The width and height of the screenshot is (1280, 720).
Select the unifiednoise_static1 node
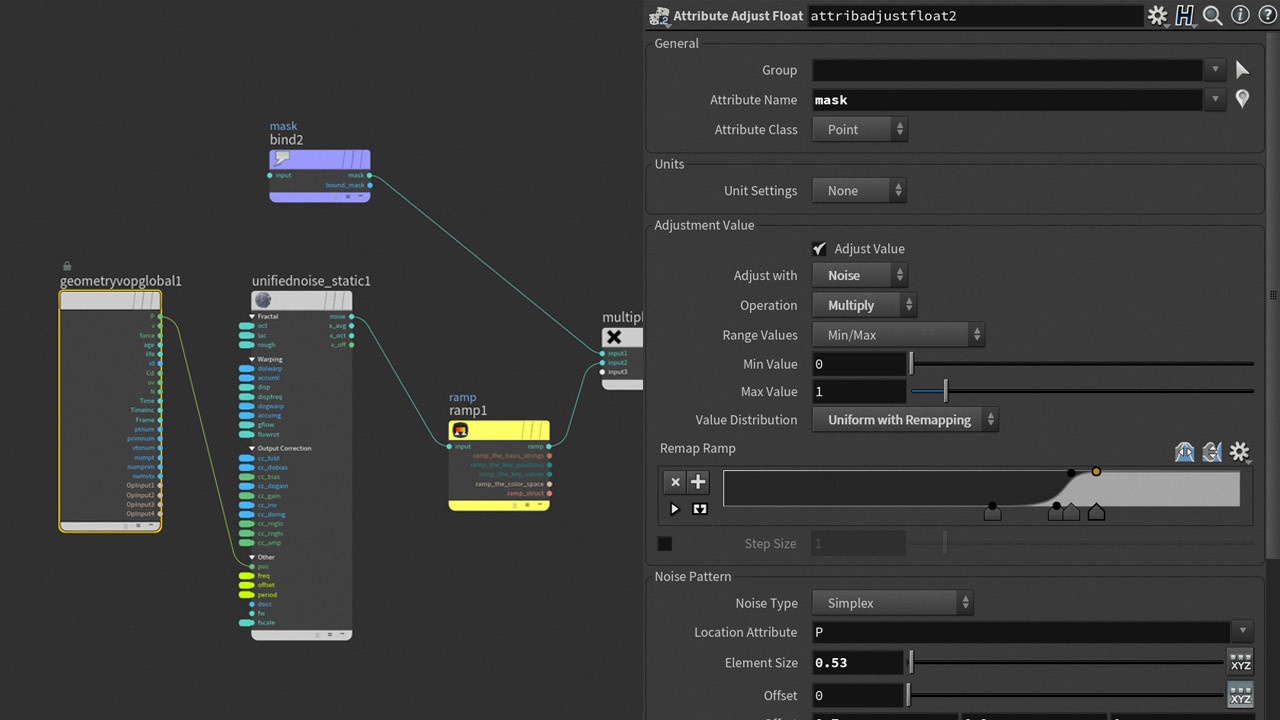coord(301,301)
